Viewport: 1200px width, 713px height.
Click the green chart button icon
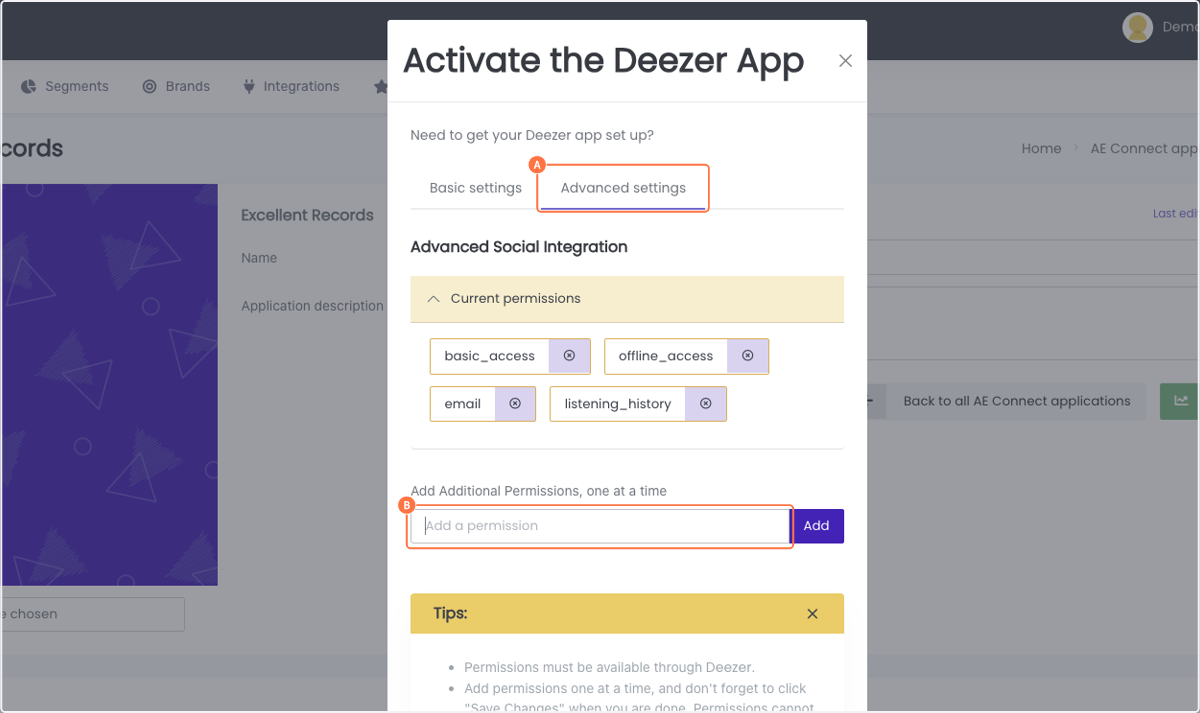click(1181, 401)
